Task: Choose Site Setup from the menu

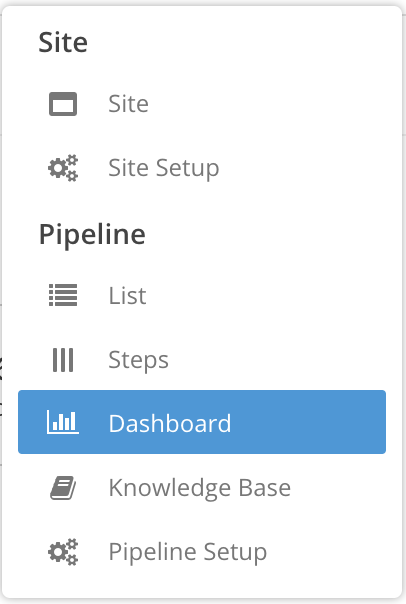Action: point(164,168)
